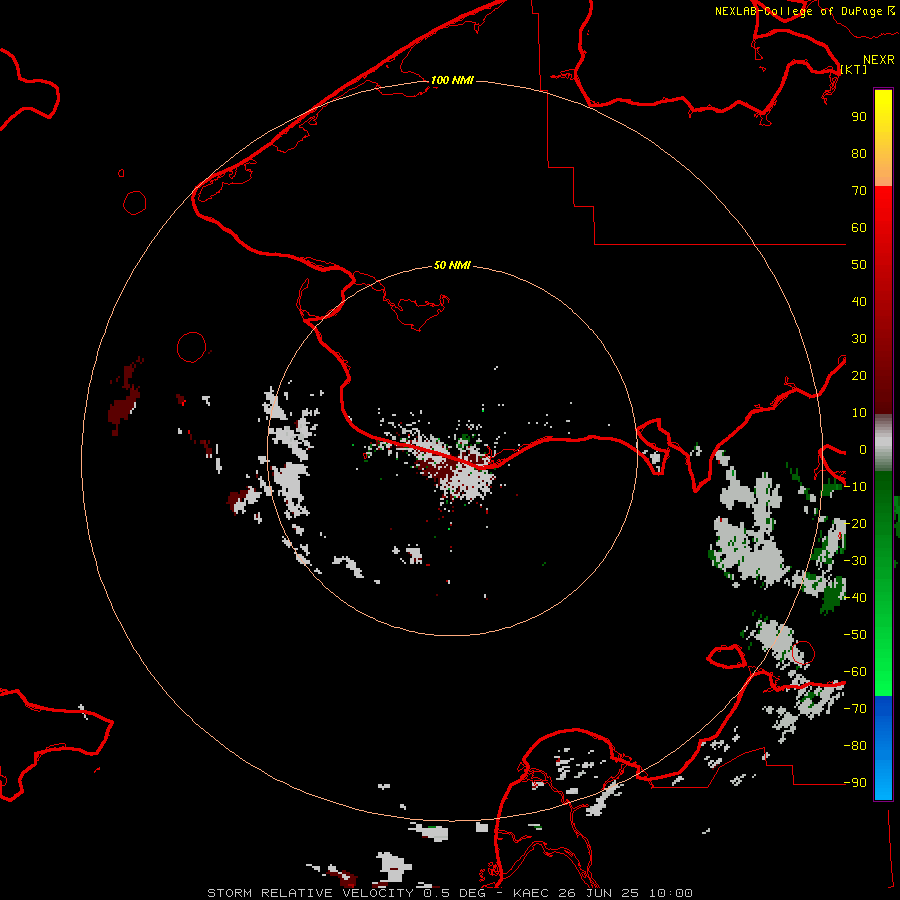This screenshot has height=900, width=900.
Task: Click the 70 value on the velocity scale
Action: tap(859, 191)
